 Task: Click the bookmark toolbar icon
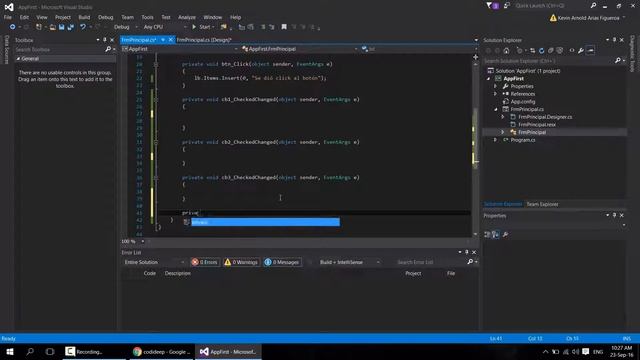pyautogui.click(x=284, y=27)
